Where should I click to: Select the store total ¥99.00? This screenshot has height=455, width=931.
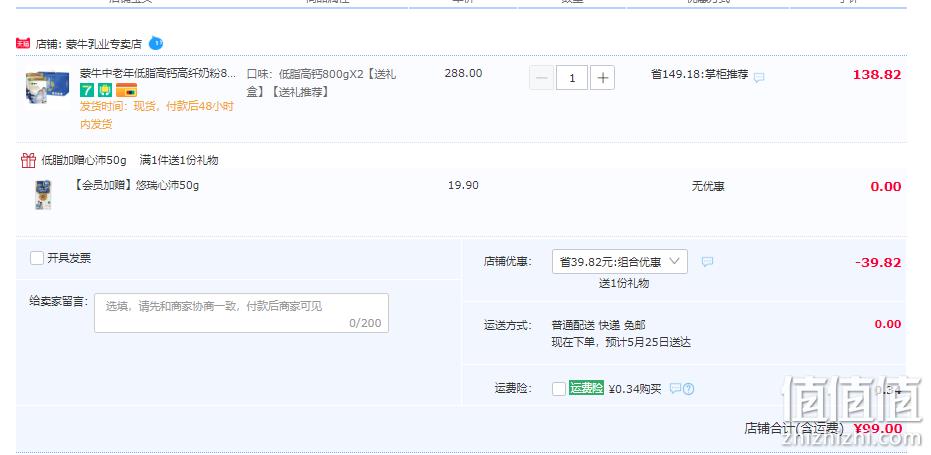pyautogui.click(x=878, y=428)
